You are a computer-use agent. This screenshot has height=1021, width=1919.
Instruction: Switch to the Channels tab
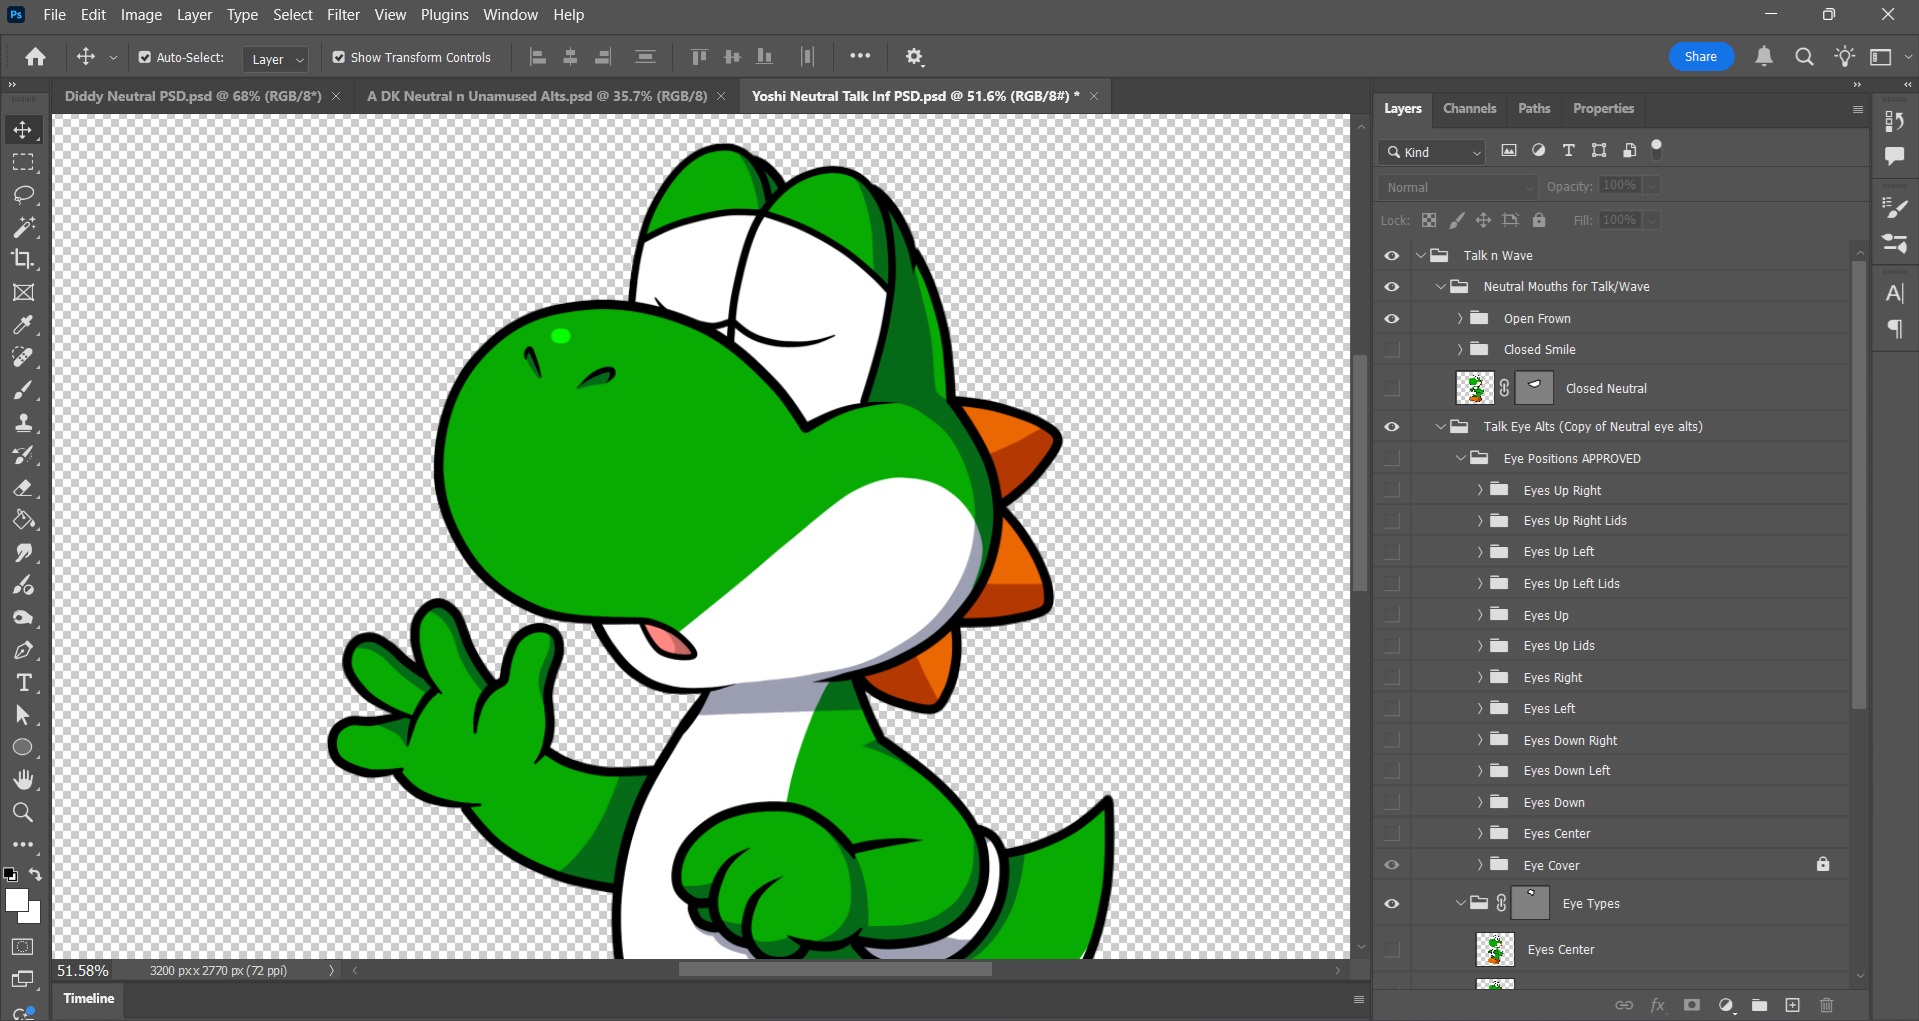pos(1469,109)
